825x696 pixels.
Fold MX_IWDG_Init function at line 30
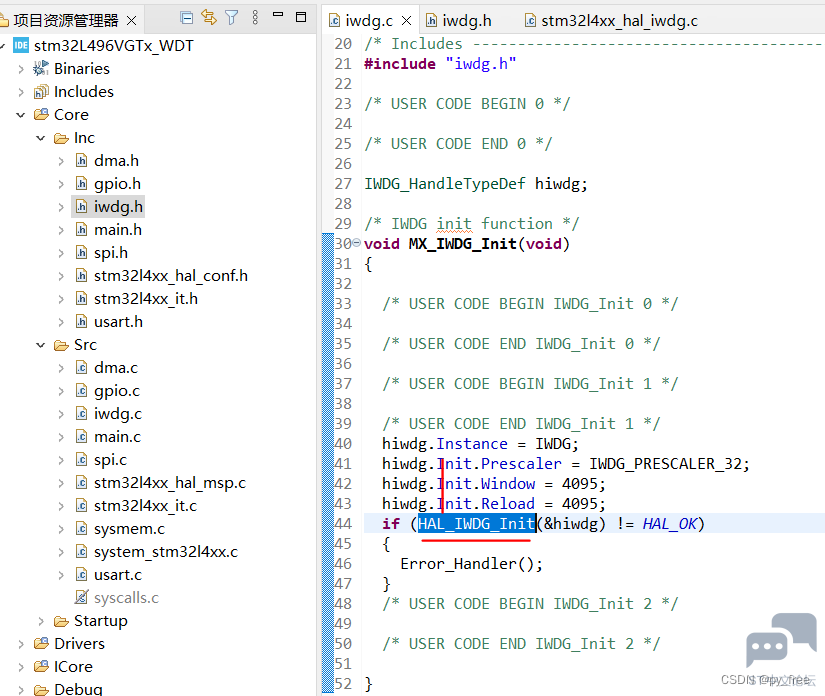[x=357, y=243]
